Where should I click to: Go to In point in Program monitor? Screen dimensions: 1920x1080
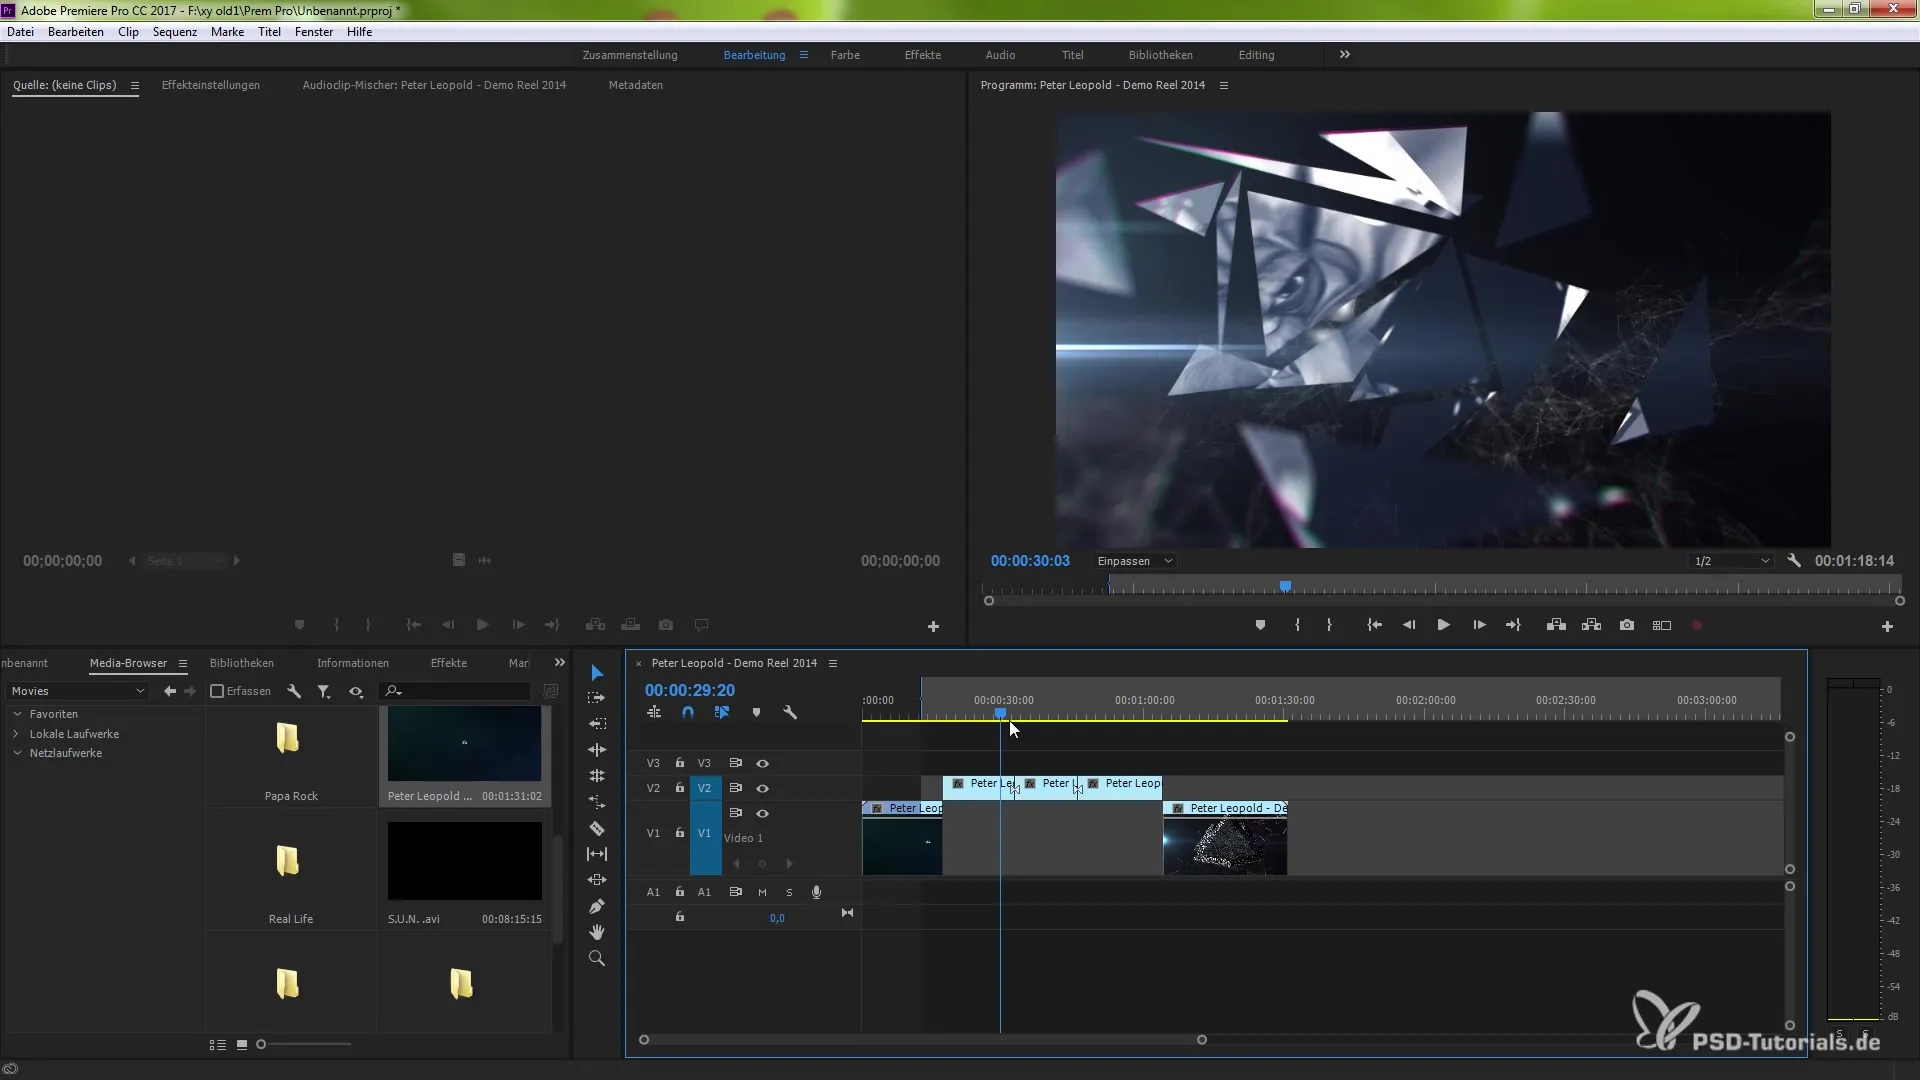1375,625
